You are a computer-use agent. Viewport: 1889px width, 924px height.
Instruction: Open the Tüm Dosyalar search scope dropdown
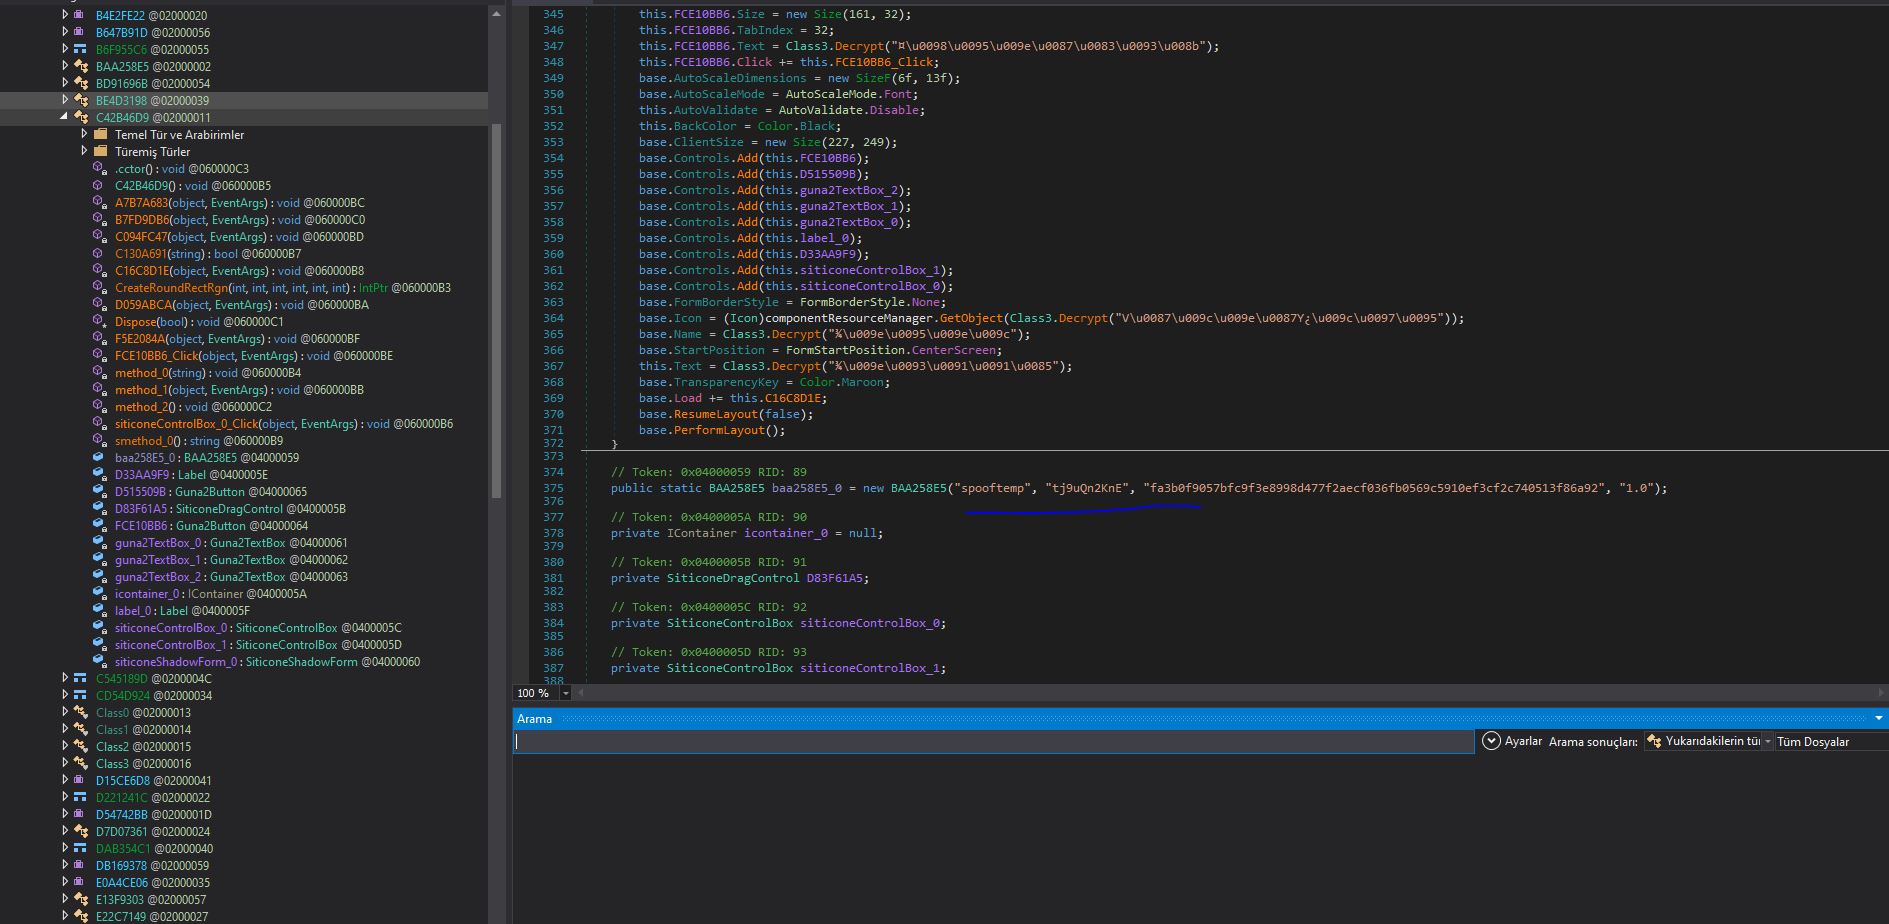1832,742
